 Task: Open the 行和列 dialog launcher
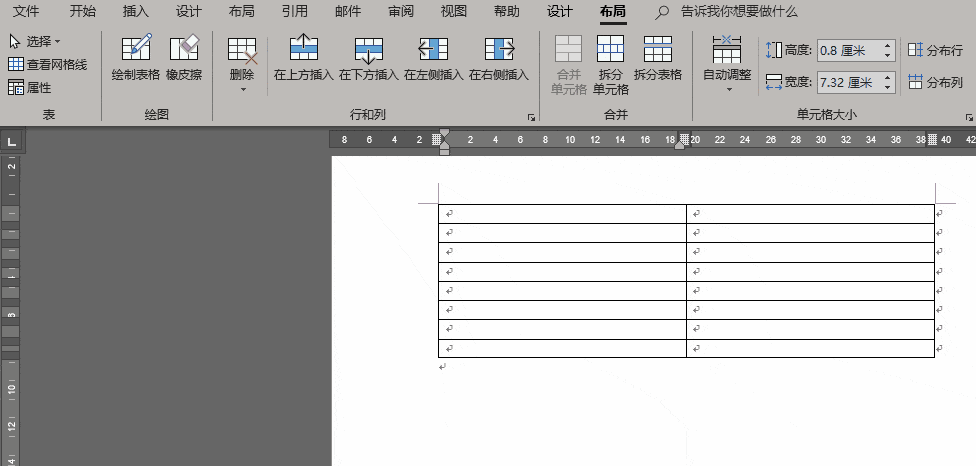[531, 117]
